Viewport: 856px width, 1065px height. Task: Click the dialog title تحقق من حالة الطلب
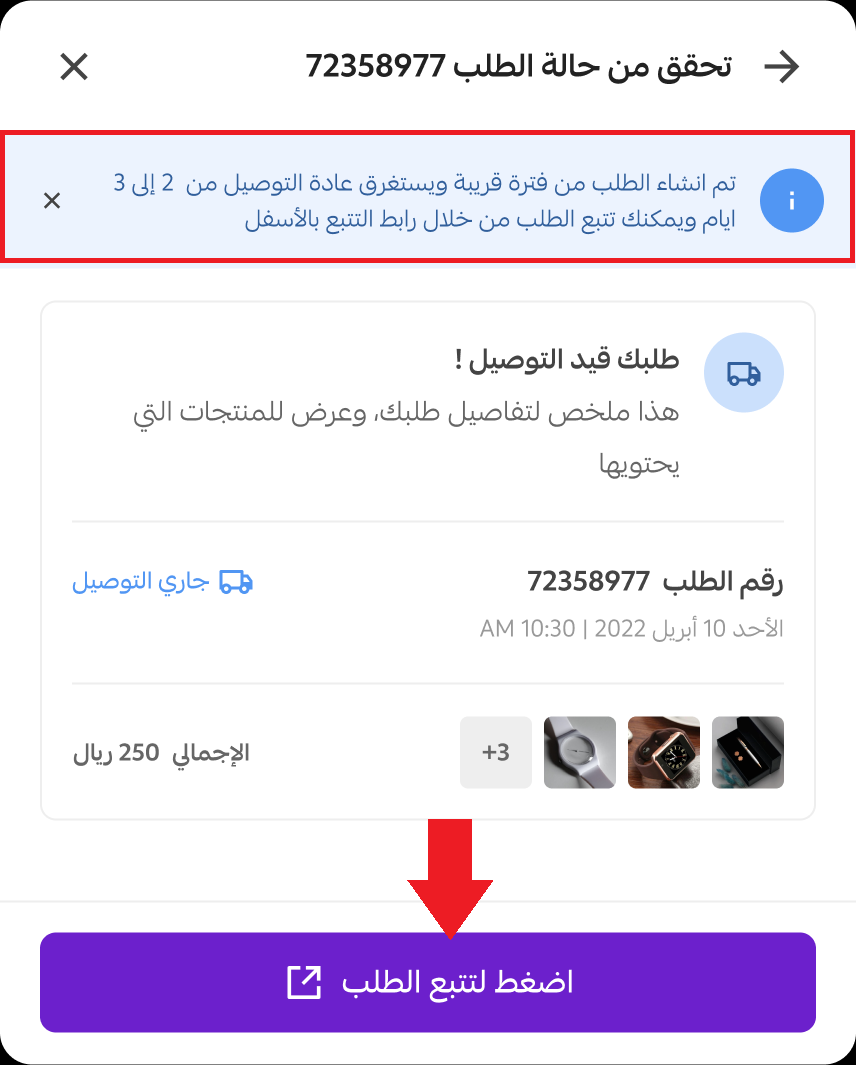[519, 67]
